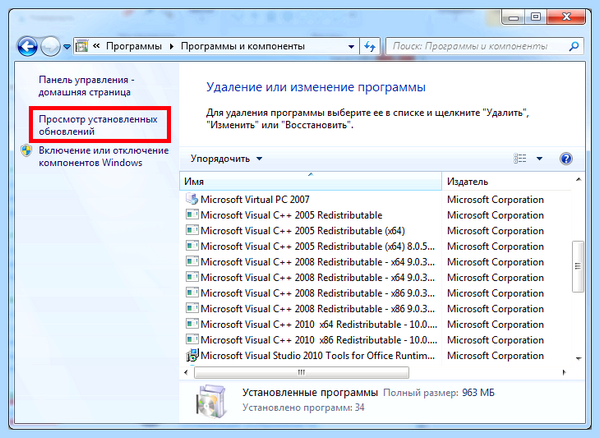Image resolution: width=600 pixels, height=438 pixels.
Task: Select Visual C++ 2010 x64 Redistributable row
Action: click(x=318, y=324)
